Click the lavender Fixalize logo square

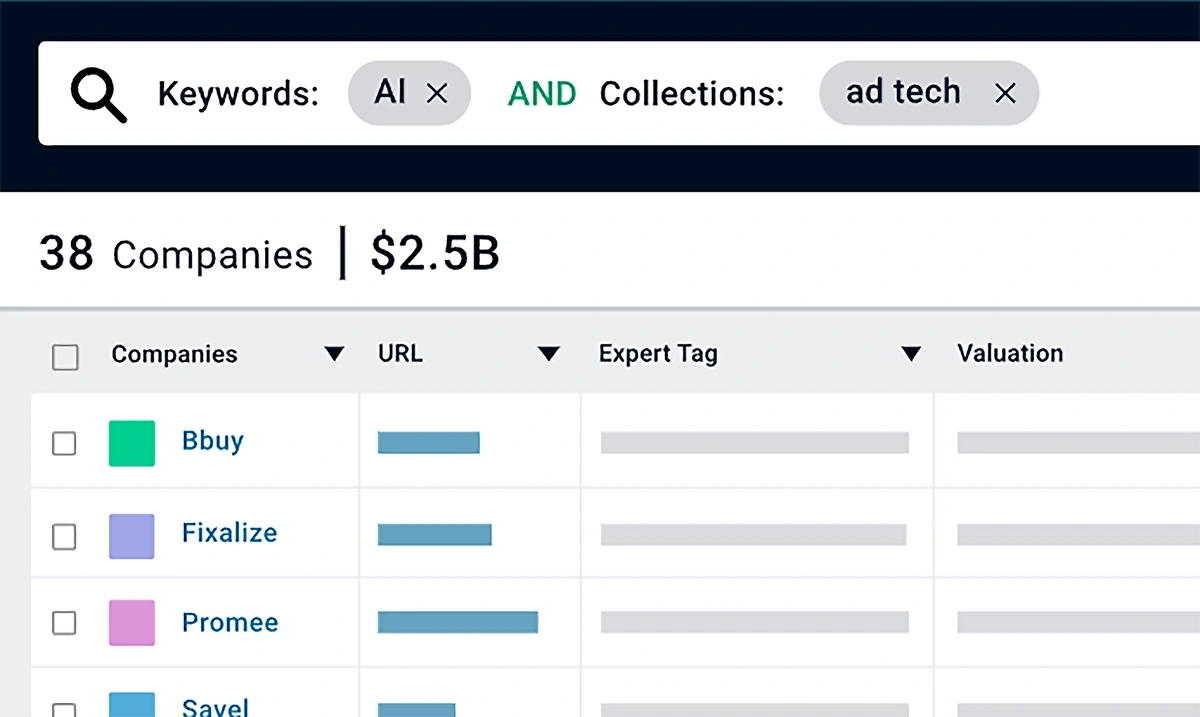tap(132, 536)
